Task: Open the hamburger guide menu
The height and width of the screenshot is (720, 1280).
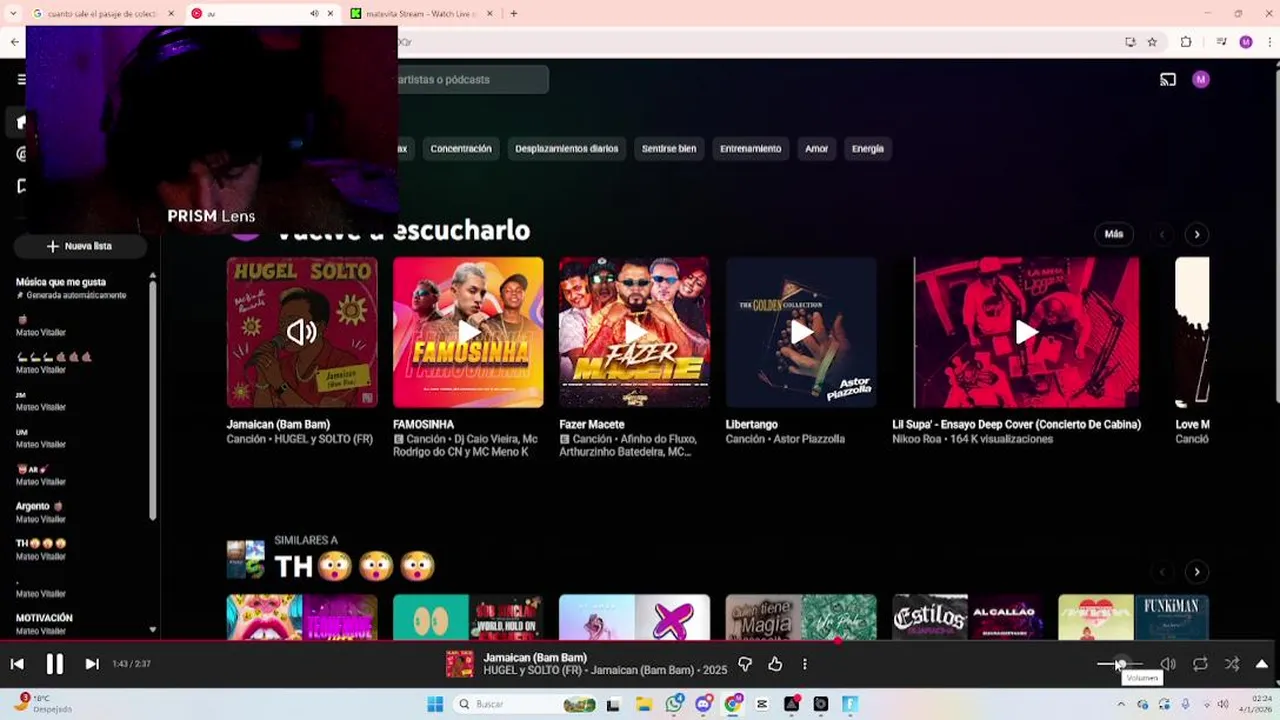Action: click(21, 79)
